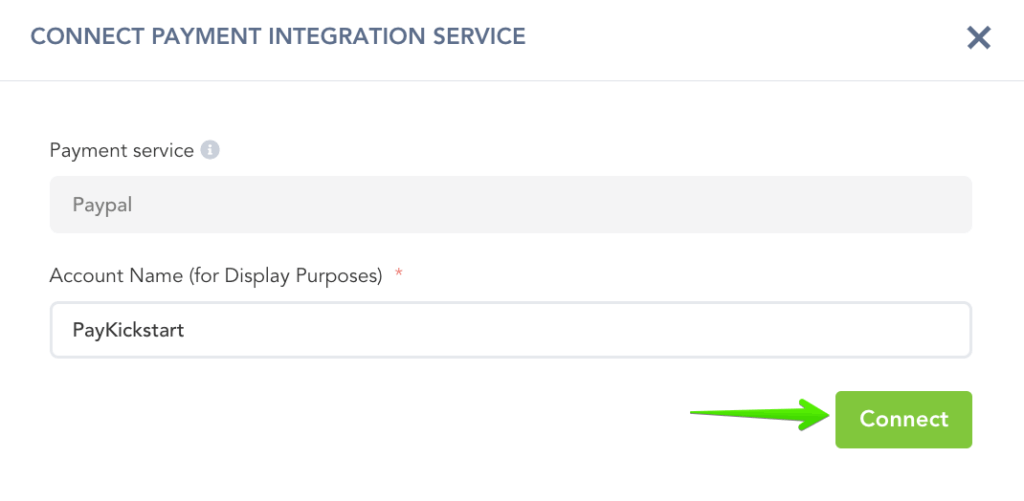Click the word Connect on green button
The height and width of the screenshot is (501, 1024).
click(x=904, y=419)
